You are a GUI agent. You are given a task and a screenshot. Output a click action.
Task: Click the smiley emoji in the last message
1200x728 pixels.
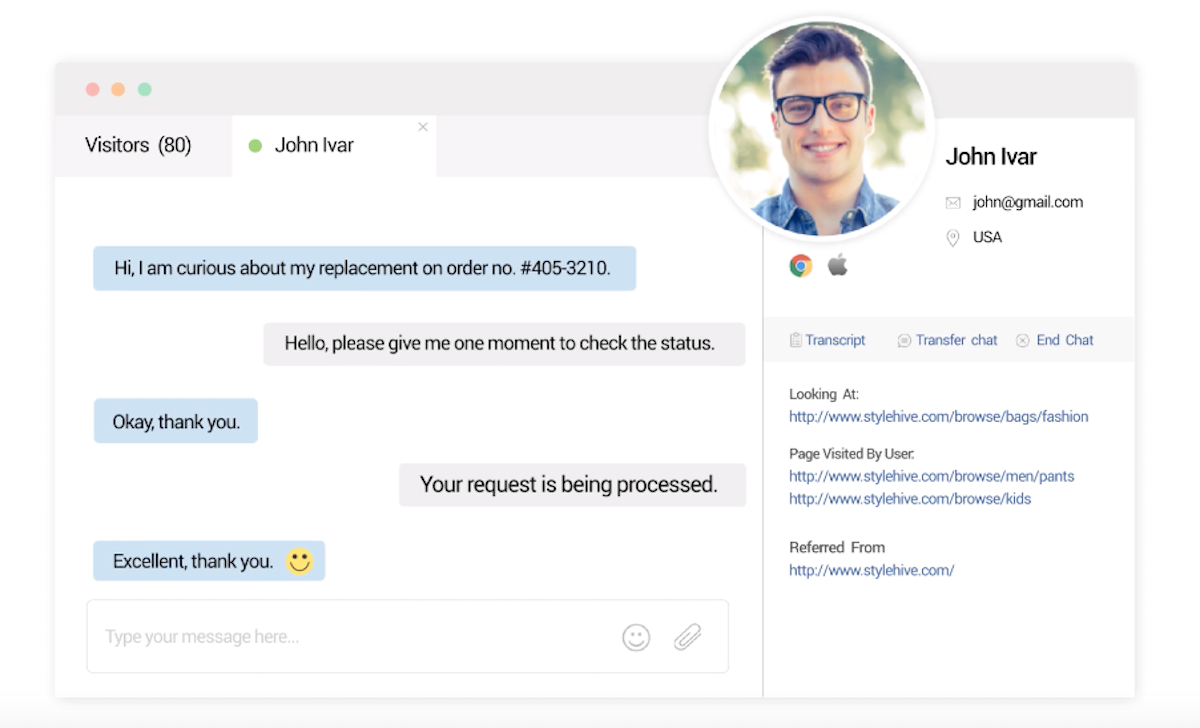pyautogui.click(x=299, y=561)
